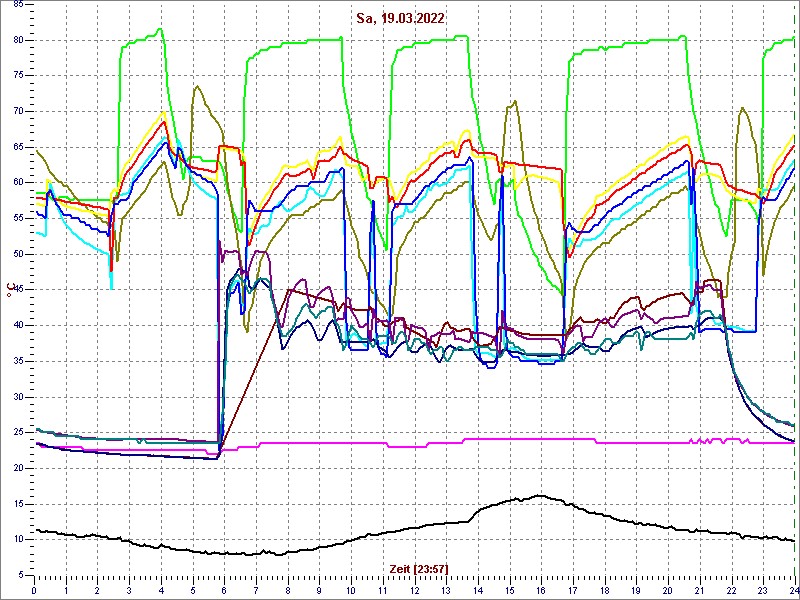Select the 55 value on the temperature axis
This screenshot has height=600, width=800.
tap(17, 219)
